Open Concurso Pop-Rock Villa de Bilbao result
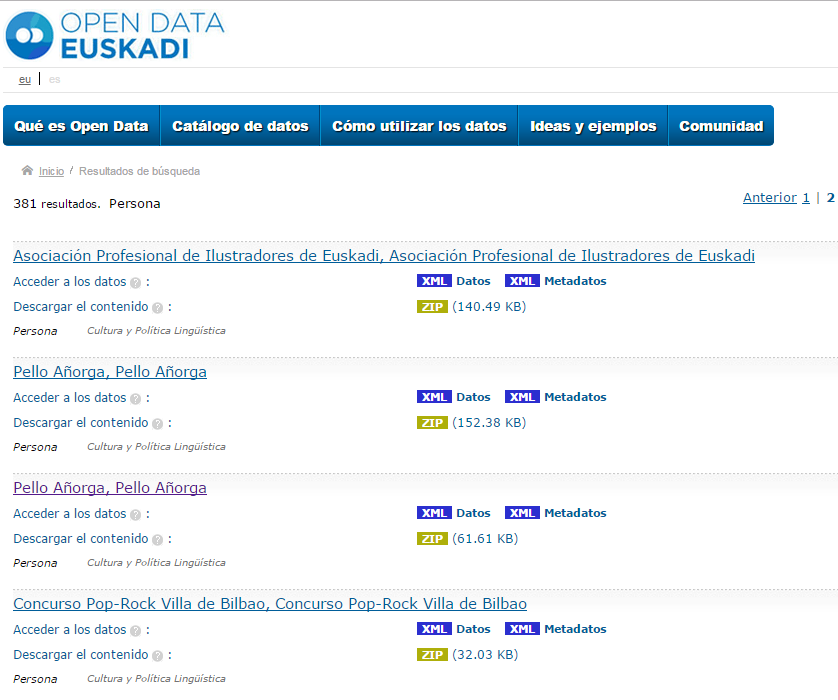Screen dimensions: 838x700 (x=270, y=604)
